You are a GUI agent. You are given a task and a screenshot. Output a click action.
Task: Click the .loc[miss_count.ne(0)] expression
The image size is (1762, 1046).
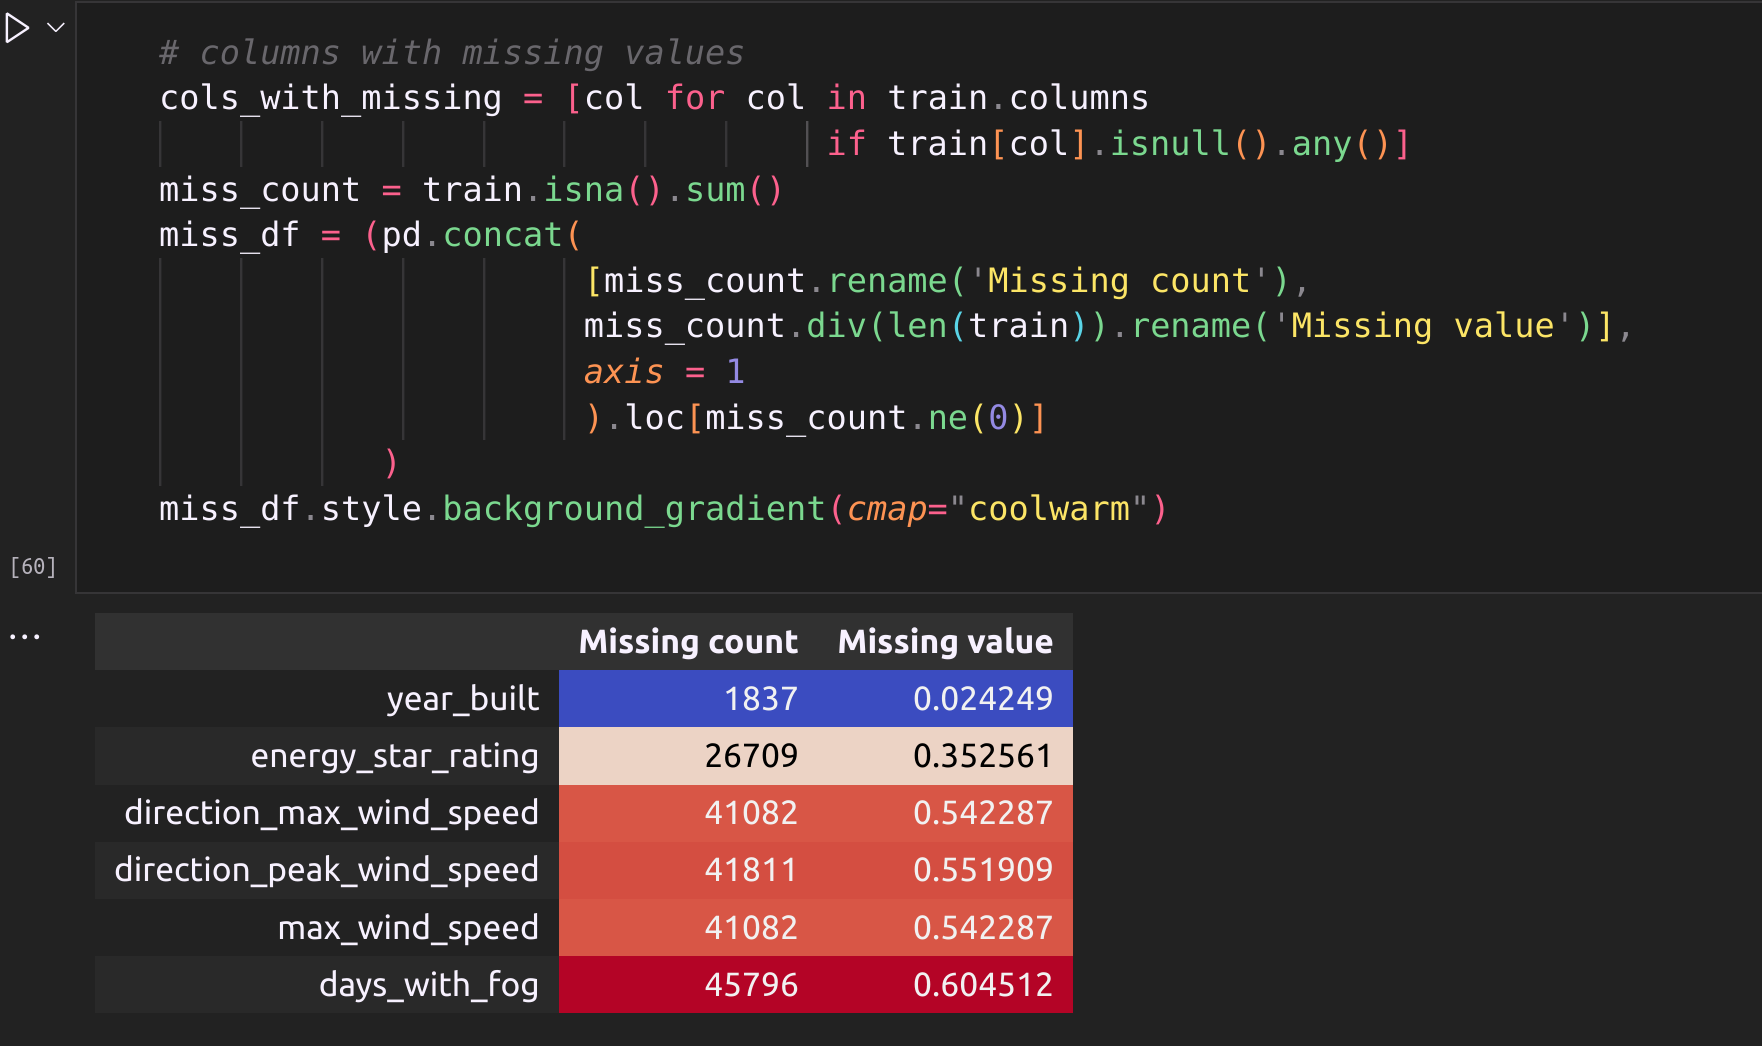point(826,418)
